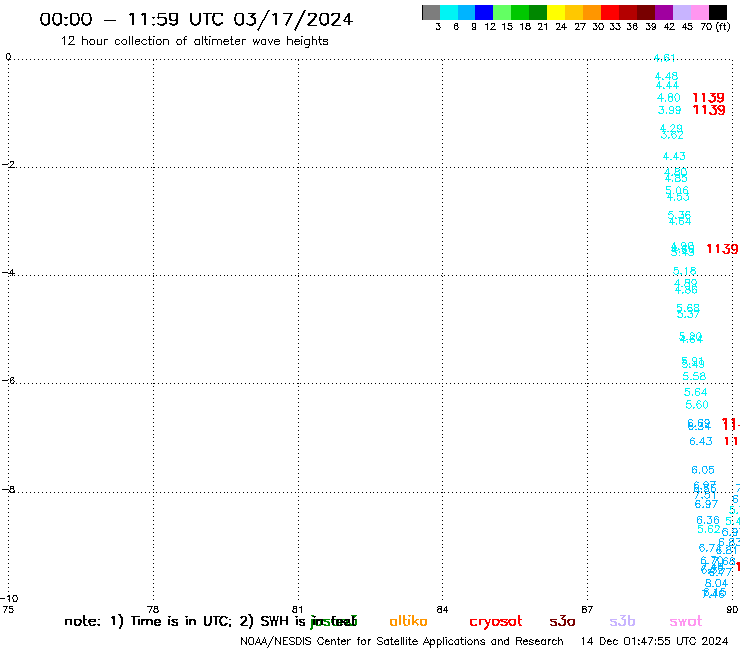The image size is (740, 650).
Task: Click the "14 Dec 01:47:55 UTC 2024" timestamp
Action: pyautogui.click(x=654, y=641)
